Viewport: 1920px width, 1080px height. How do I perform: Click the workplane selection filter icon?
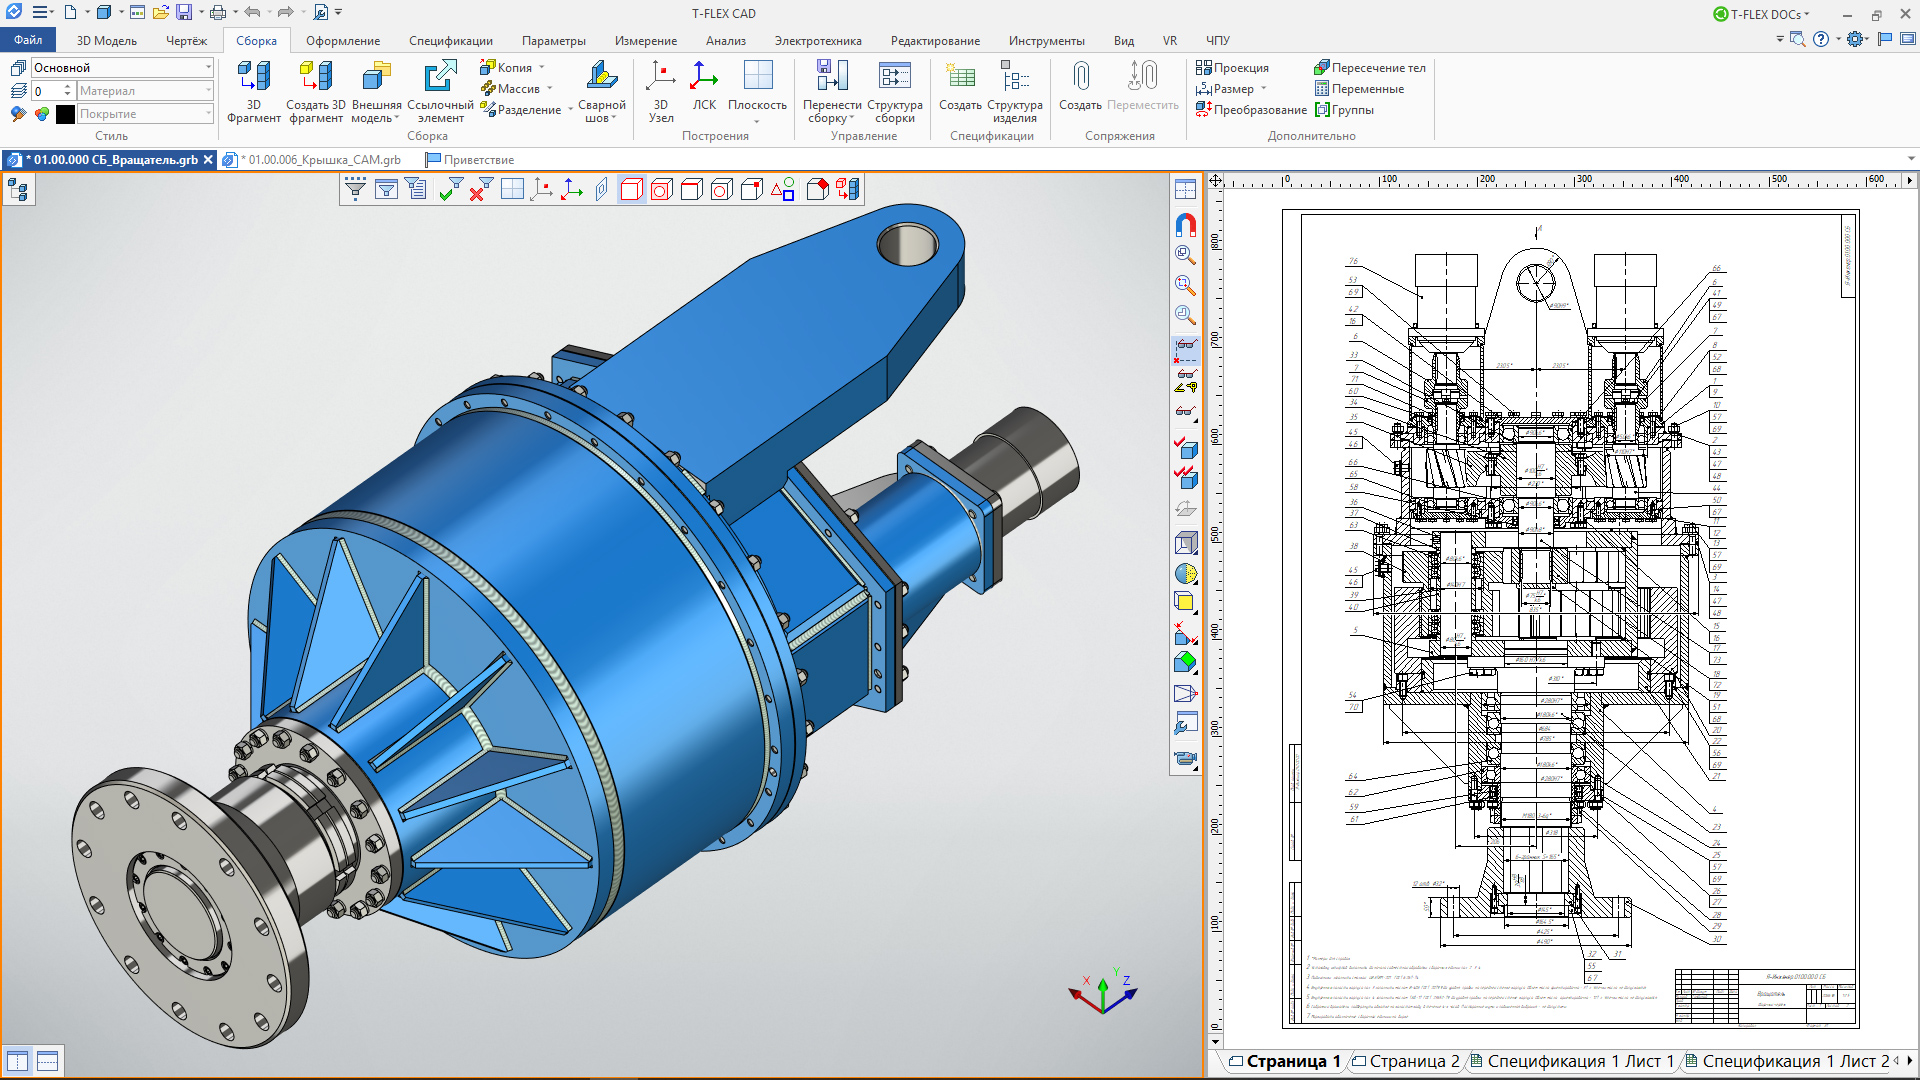point(512,189)
